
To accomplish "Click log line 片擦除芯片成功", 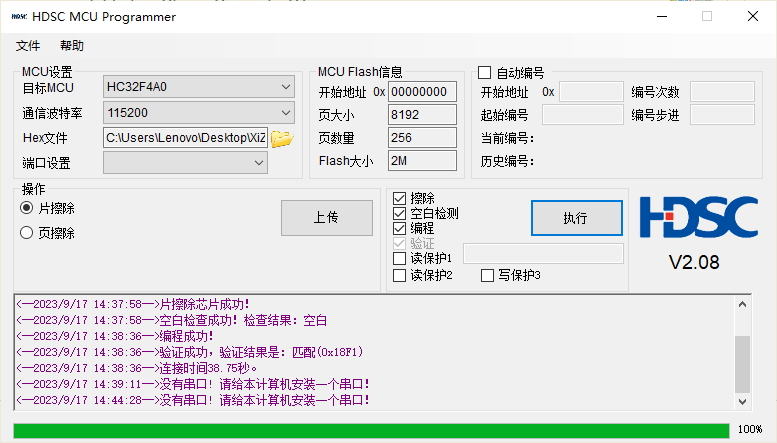I will (133, 304).
